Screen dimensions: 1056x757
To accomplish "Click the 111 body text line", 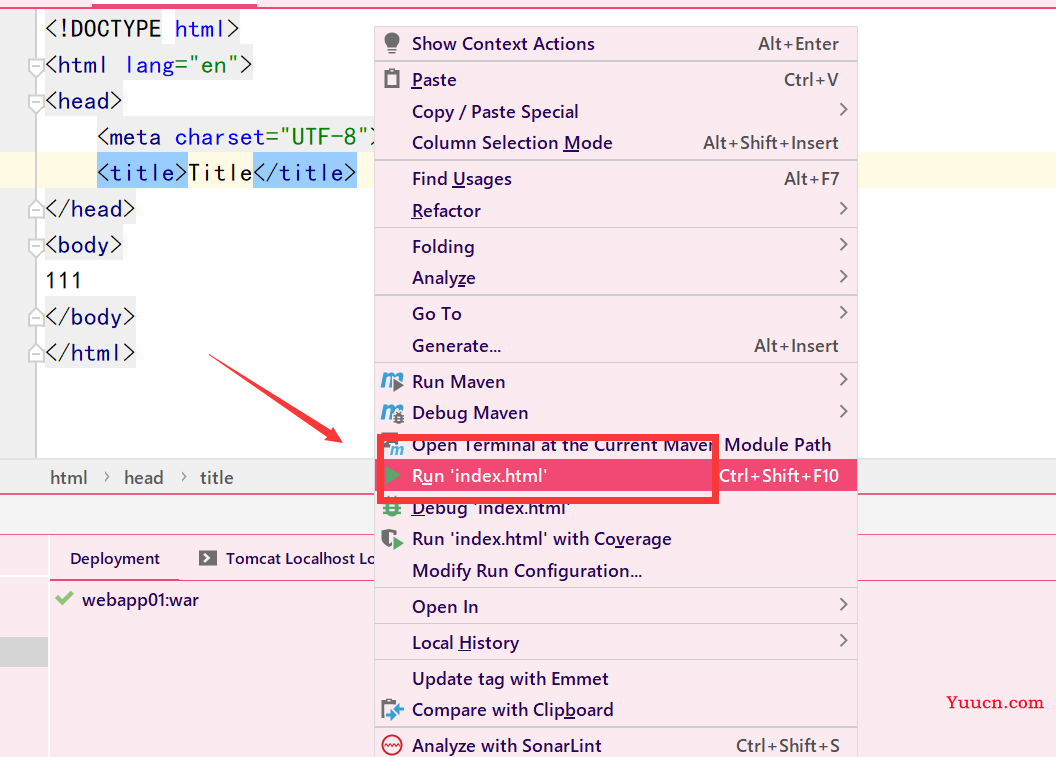I will coord(63,280).
